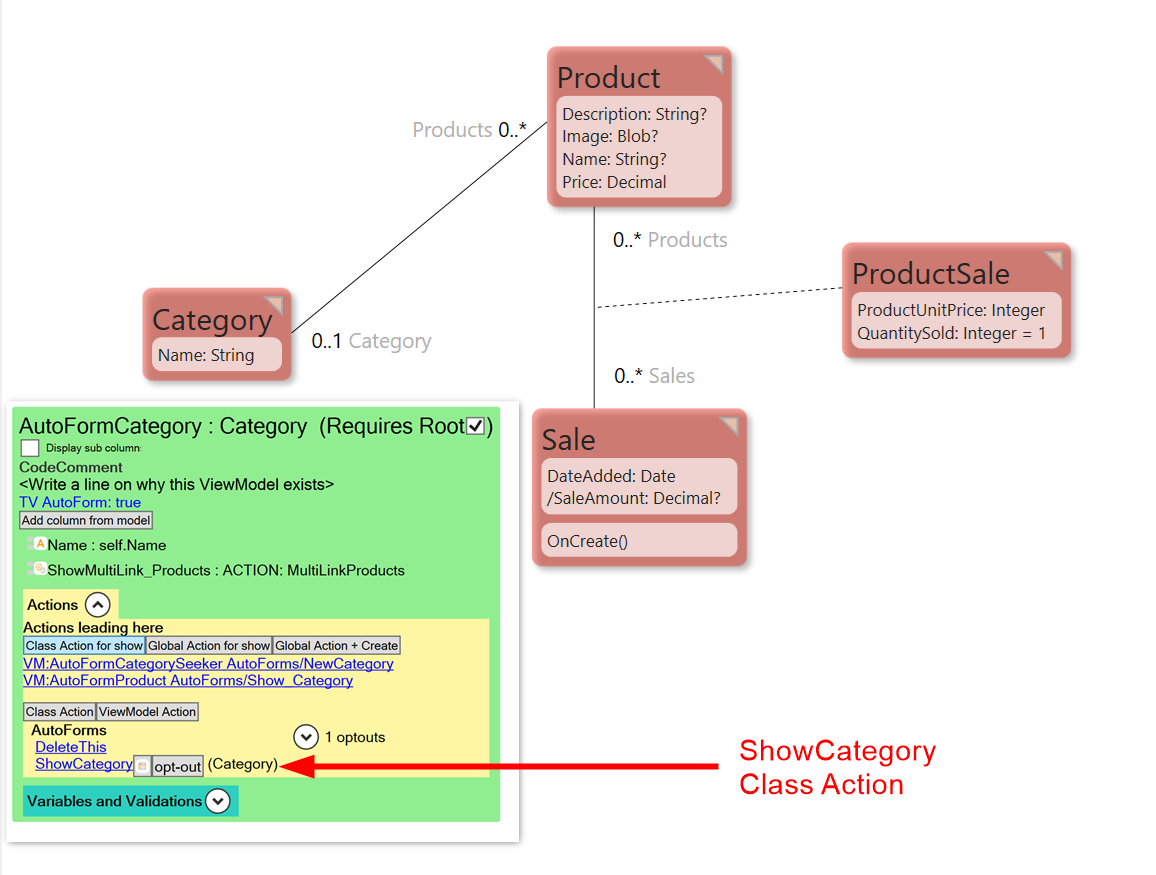Click the ProductSale class corner fold icon

click(1053, 261)
